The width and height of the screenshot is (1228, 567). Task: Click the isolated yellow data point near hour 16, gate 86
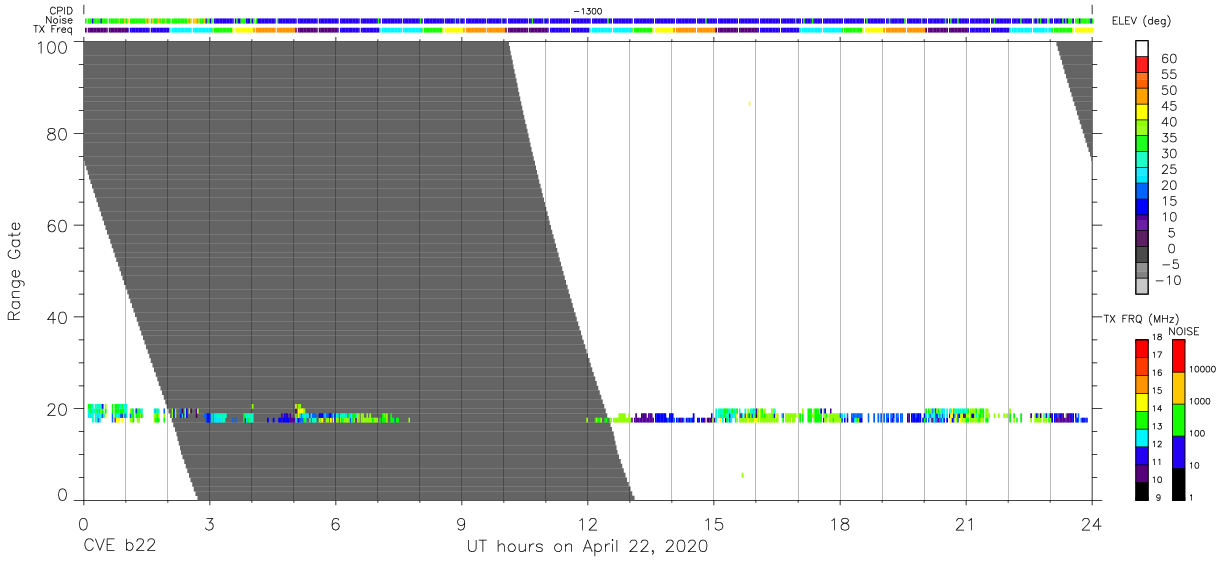(749, 103)
